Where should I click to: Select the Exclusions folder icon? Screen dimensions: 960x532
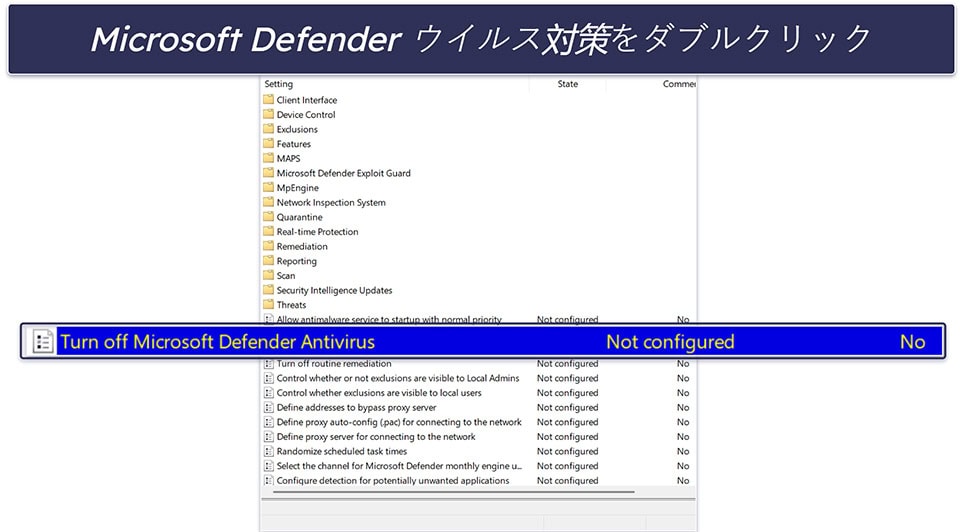pos(268,129)
